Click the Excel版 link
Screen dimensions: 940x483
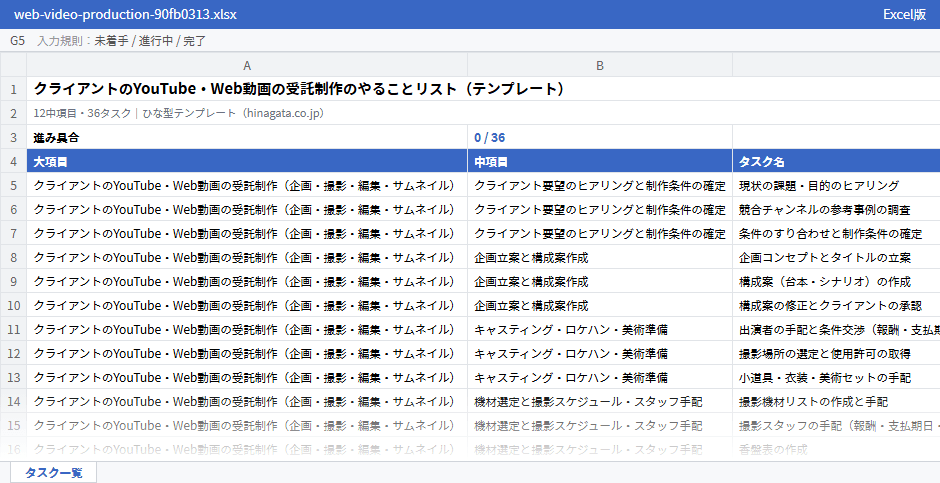pyautogui.click(x=904, y=14)
